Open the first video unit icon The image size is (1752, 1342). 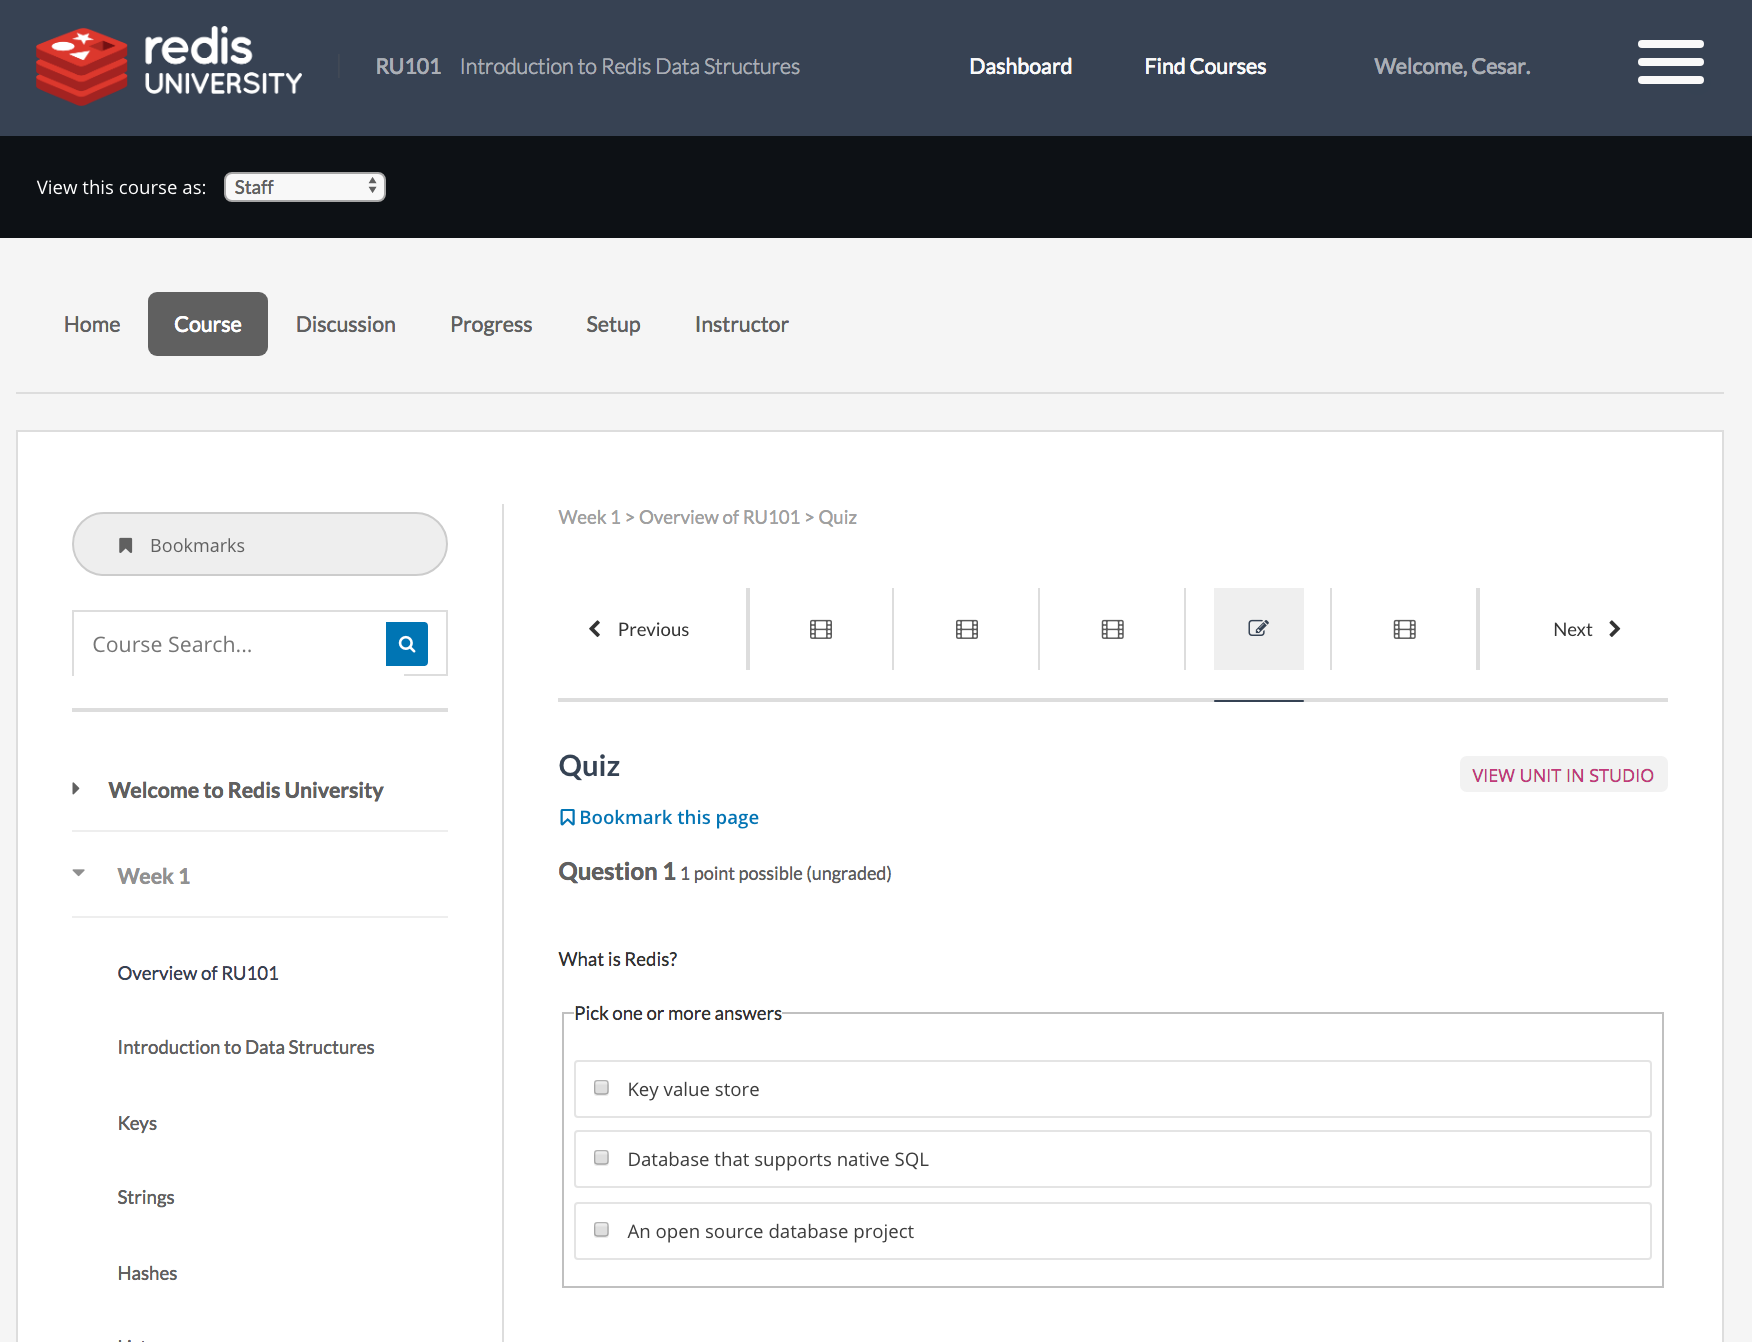[821, 629]
